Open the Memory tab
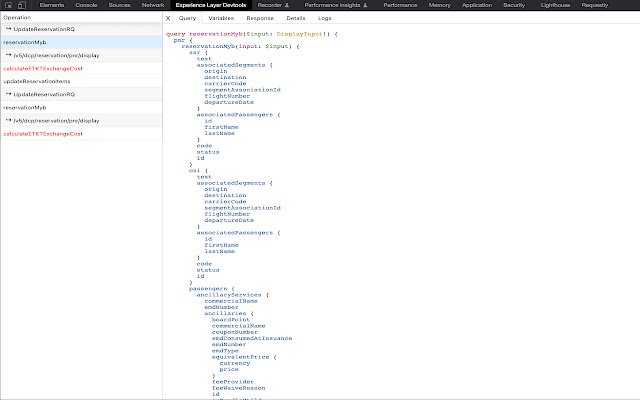640x400 pixels. click(x=440, y=5)
